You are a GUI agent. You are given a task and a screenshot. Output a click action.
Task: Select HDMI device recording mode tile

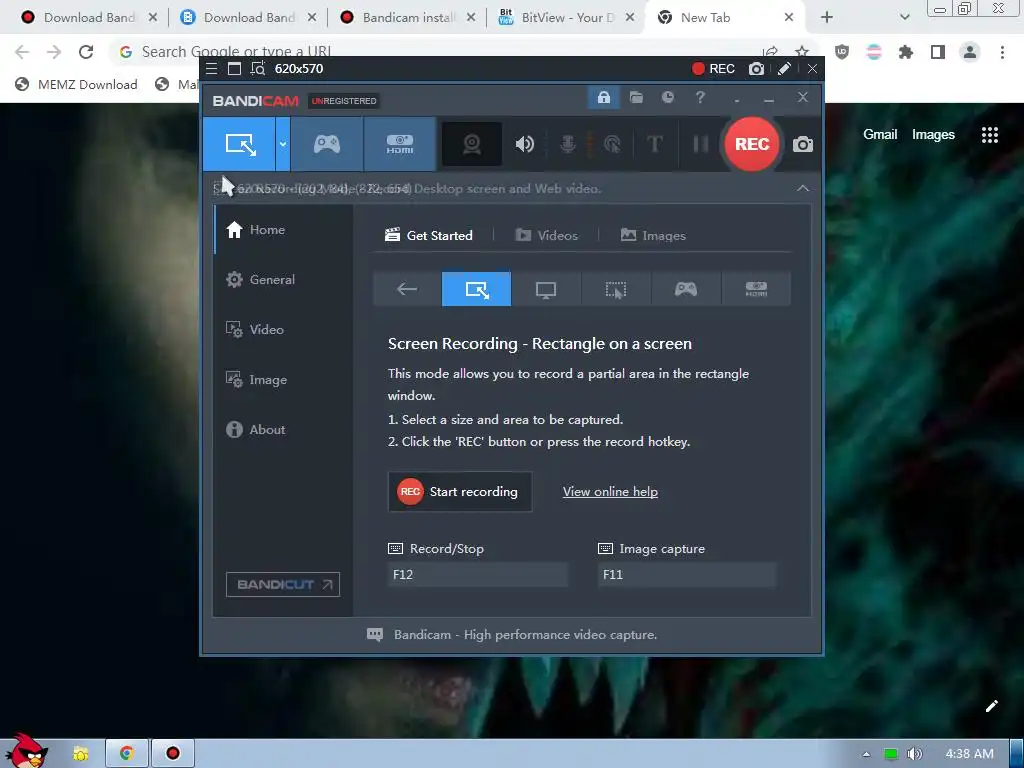coord(756,289)
